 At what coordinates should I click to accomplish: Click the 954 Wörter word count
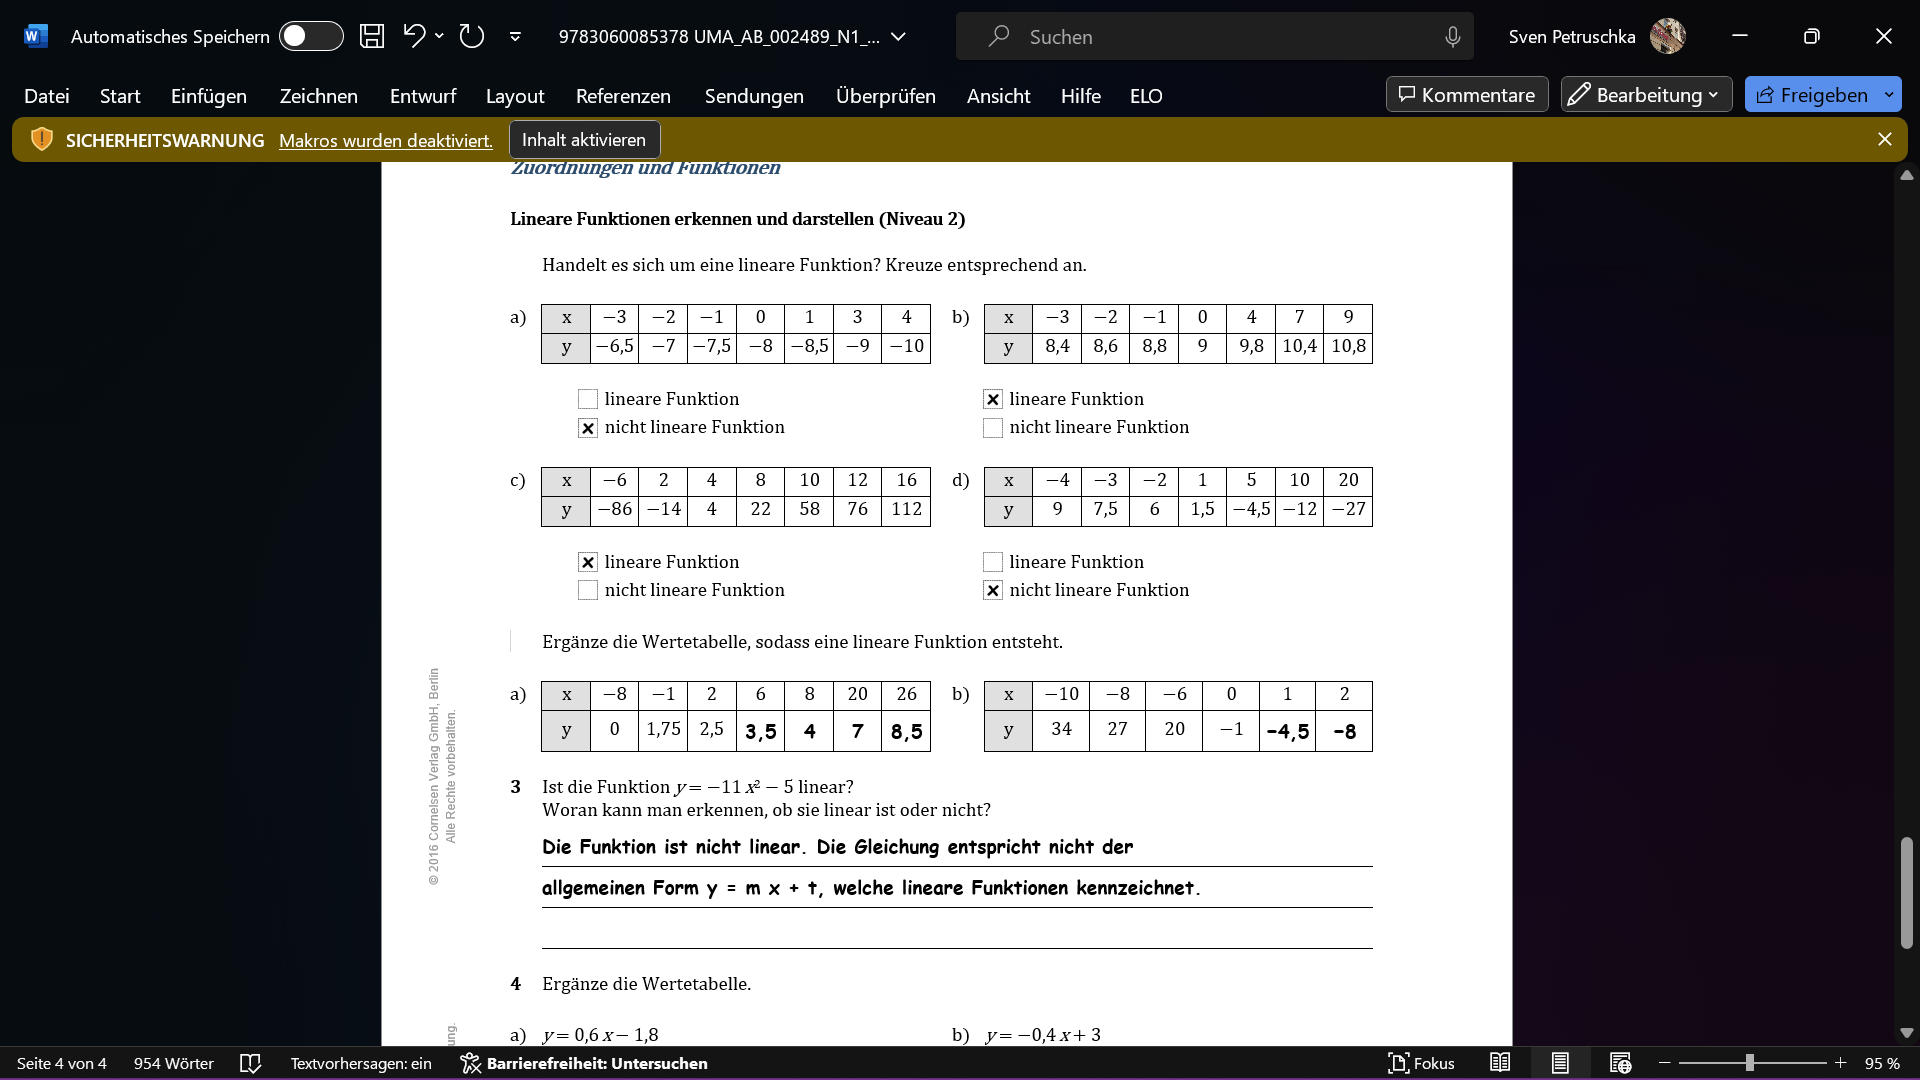click(174, 1063)
